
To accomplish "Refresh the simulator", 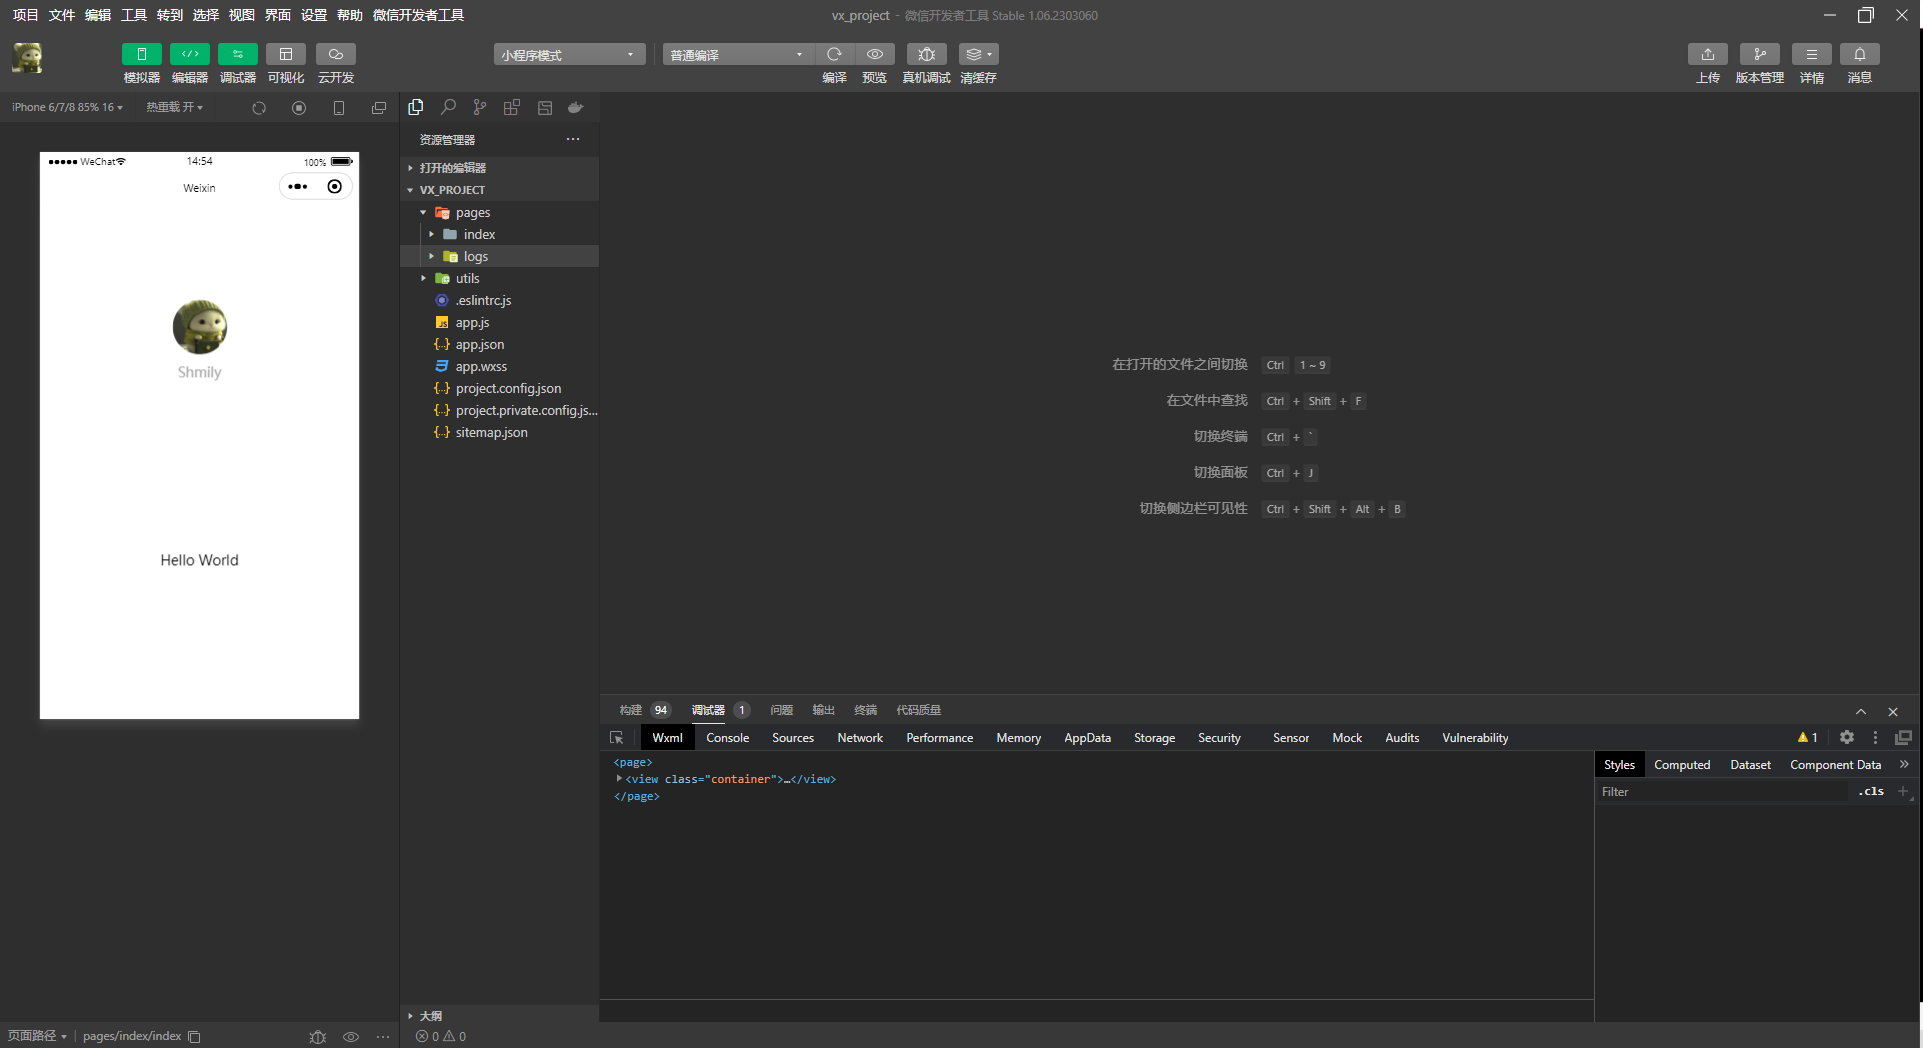I will pos(259,108).
